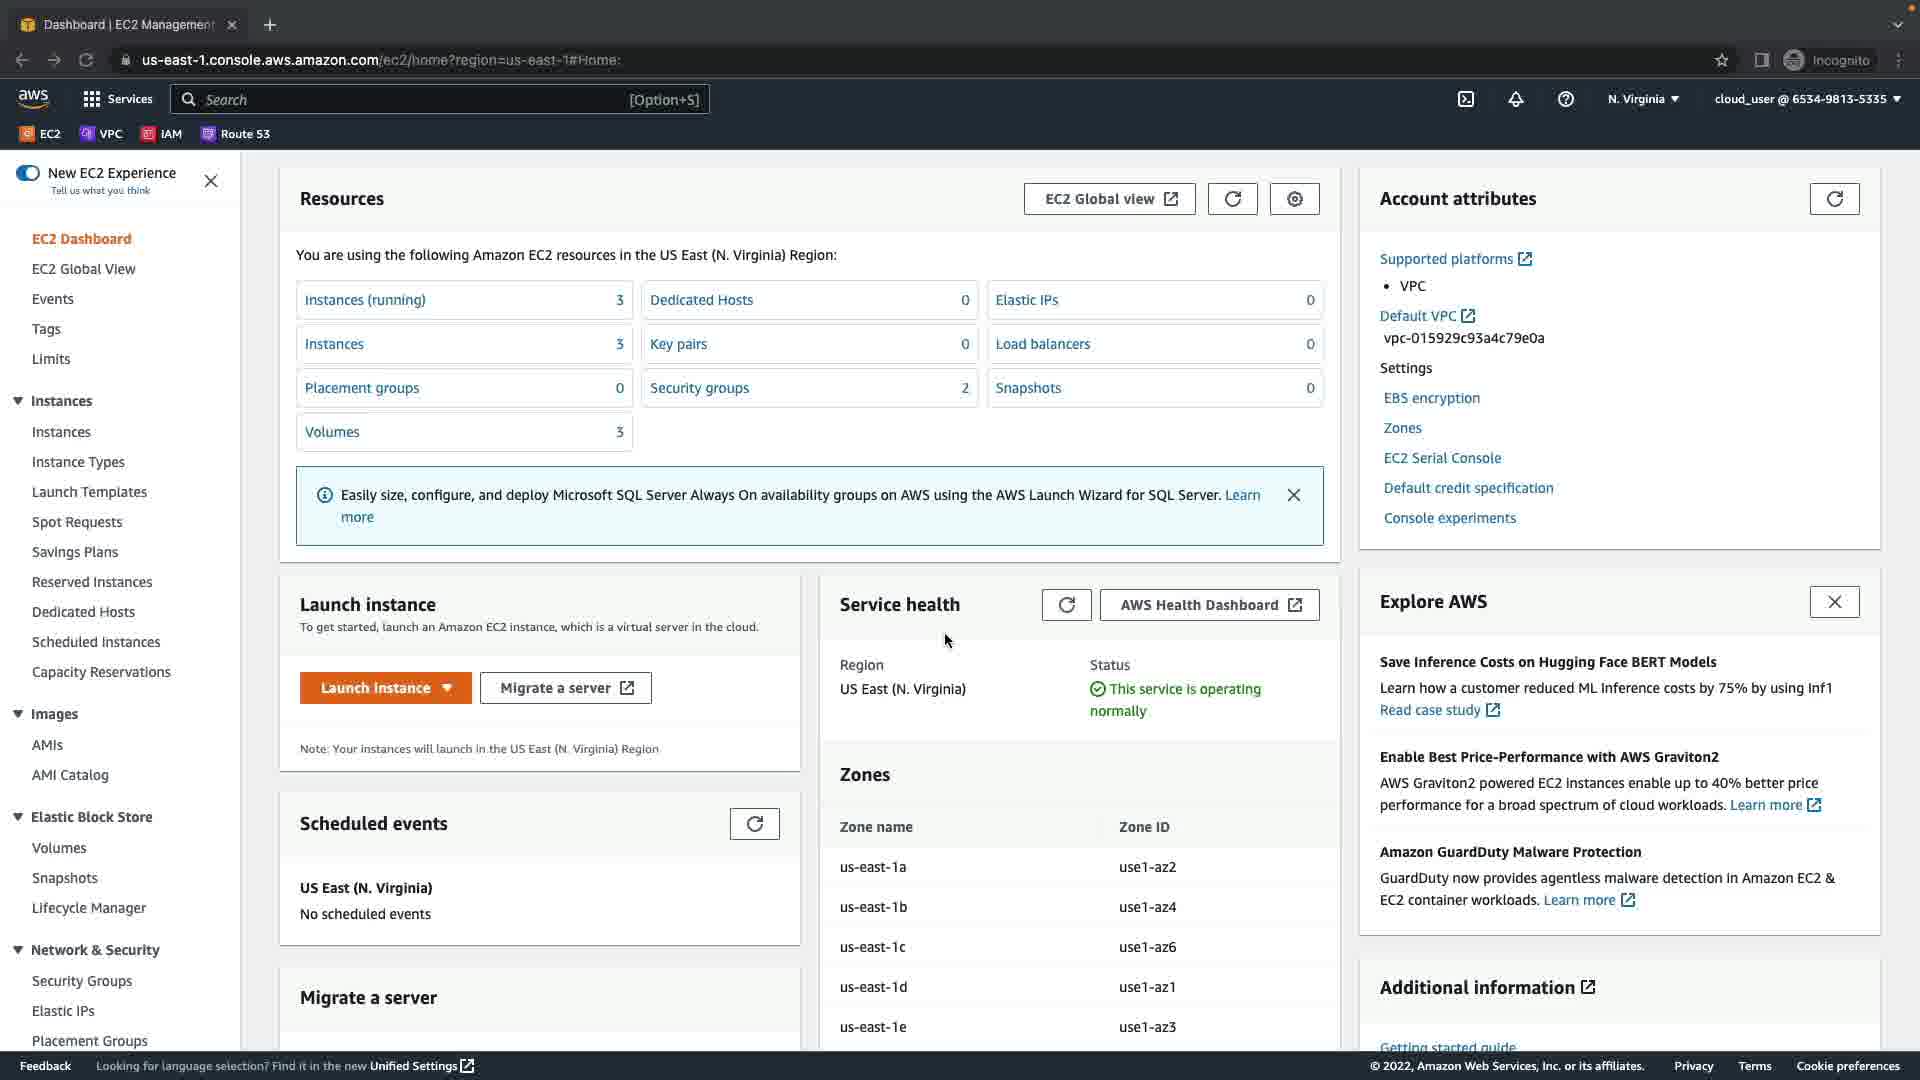
Task: Refresh the Service health panel
Action: pyautogui.click(x=1066, y=605)
